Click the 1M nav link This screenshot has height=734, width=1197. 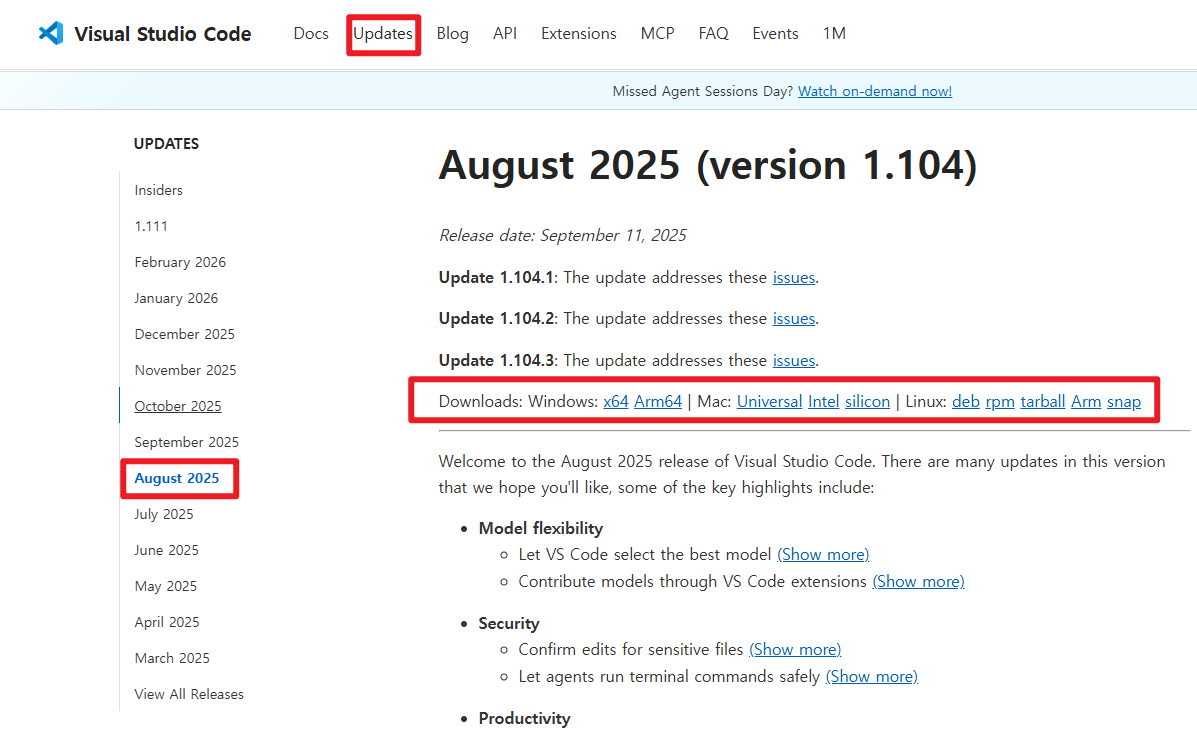tap(834, 34)
